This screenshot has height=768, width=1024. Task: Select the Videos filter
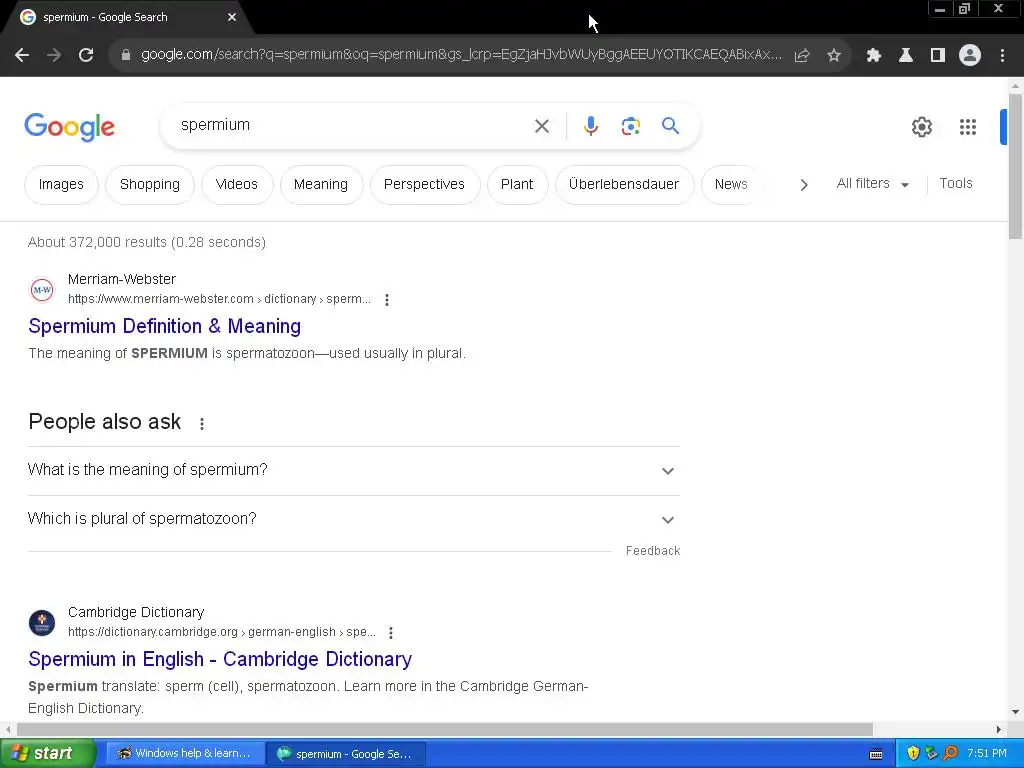pos(236,185)
